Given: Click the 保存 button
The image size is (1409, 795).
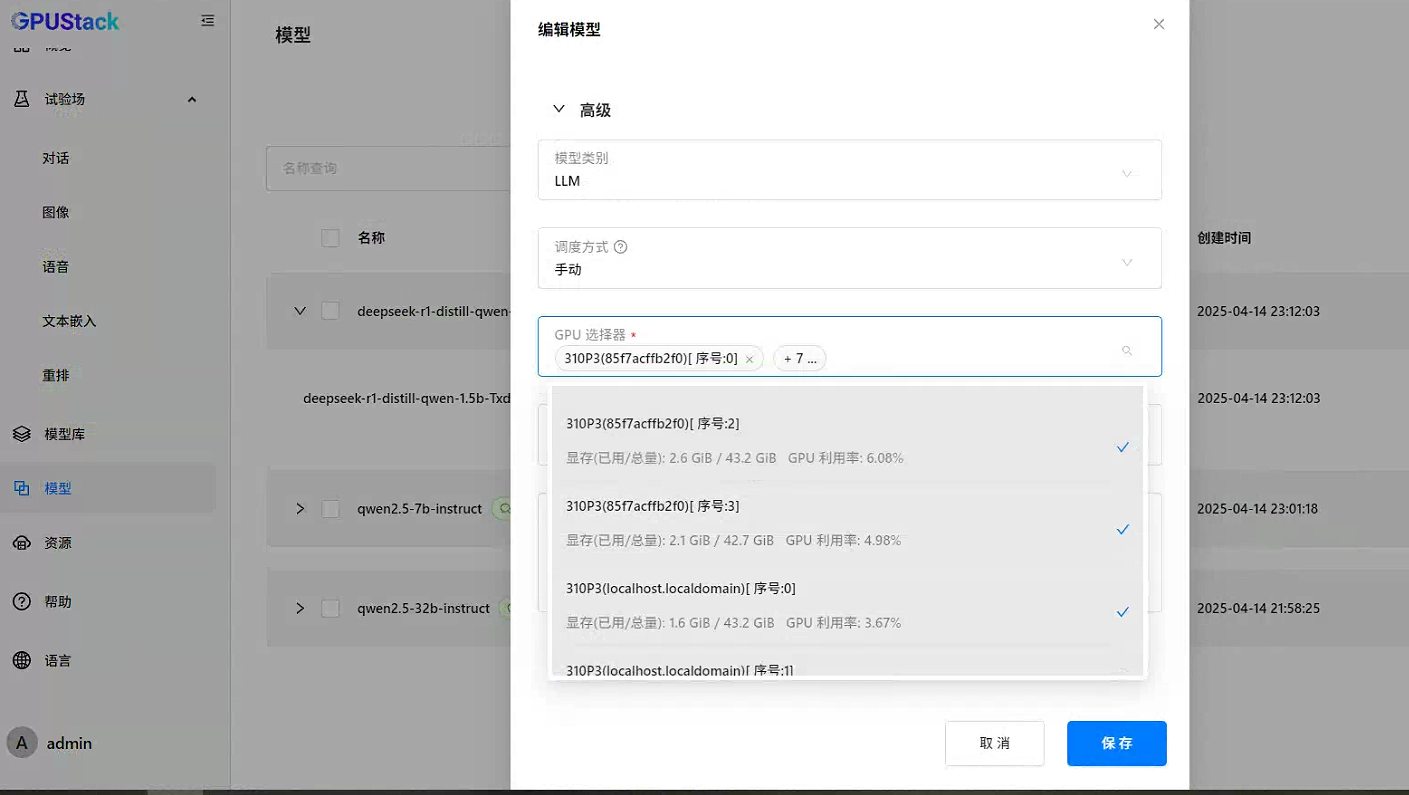Looking at the screenshot, I should point(1117,743).
